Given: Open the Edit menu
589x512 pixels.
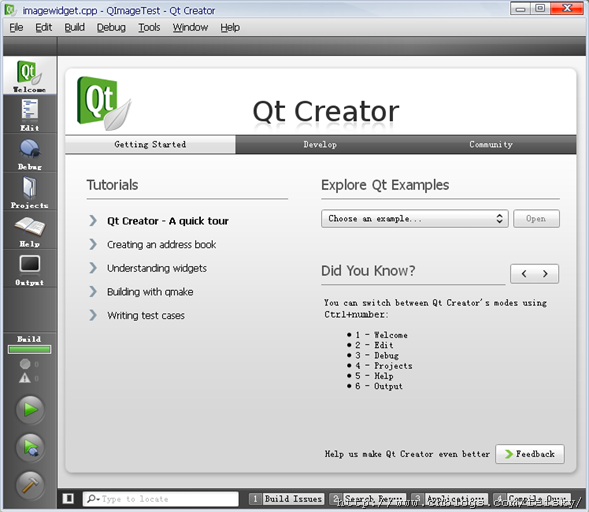Looking at the screenshot, I should (44, 27).
